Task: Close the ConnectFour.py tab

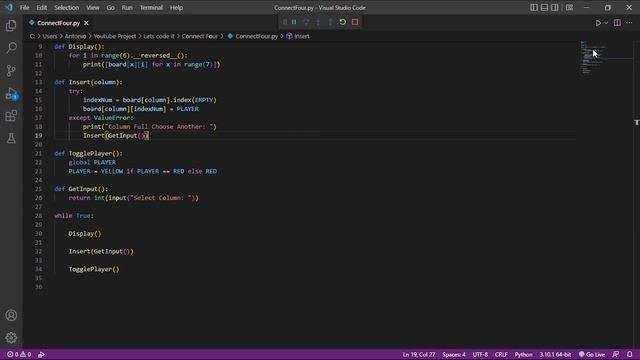Action: [x=86, y=23]
